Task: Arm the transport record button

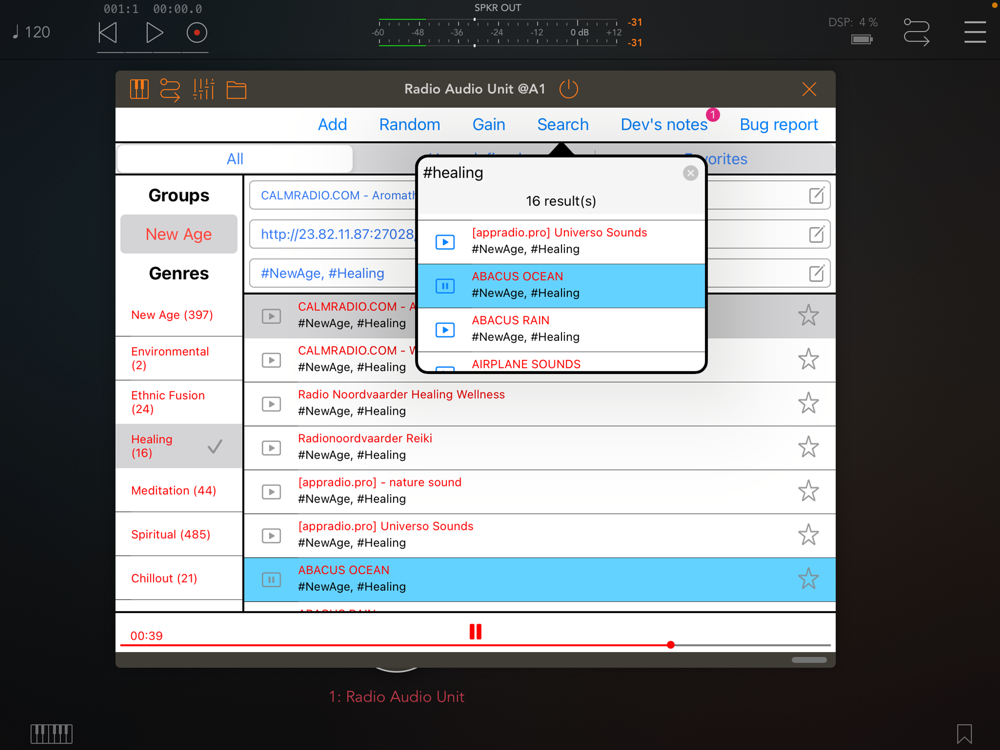Action: [x=197, y=33]
